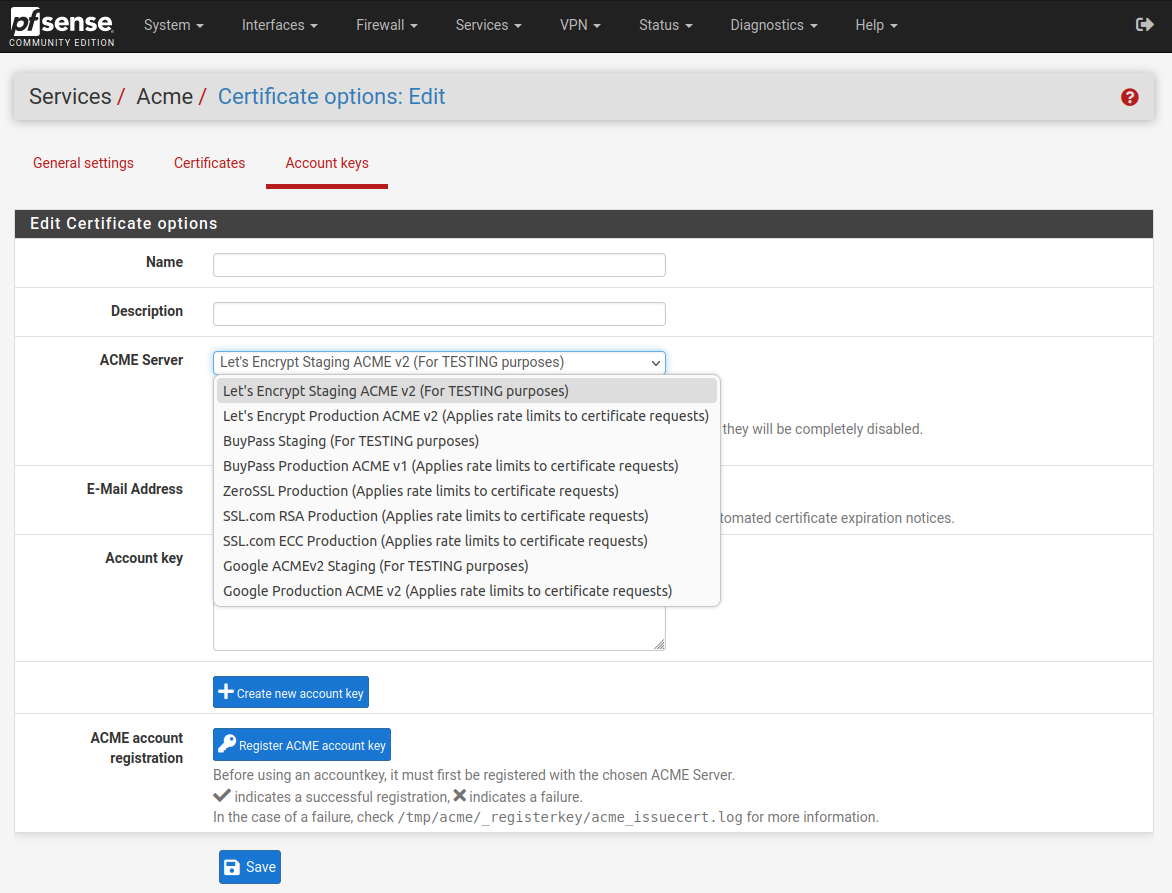
Task: Click the Acme breadcrumb link
Action: (164, 96)
